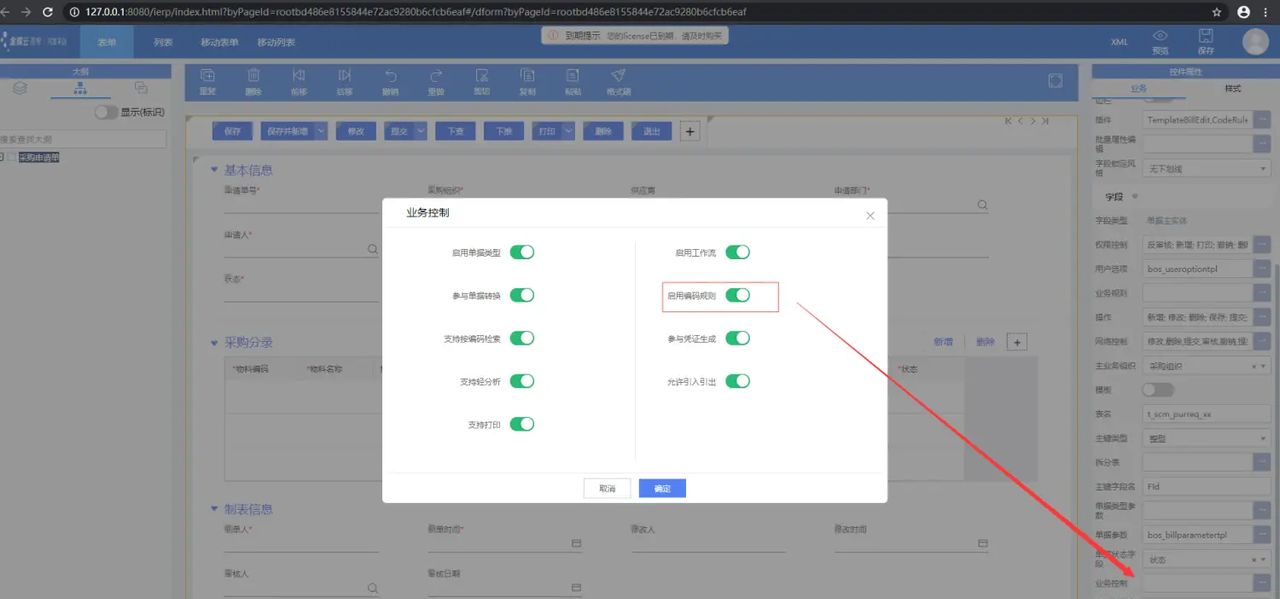Switch to the 表单 tab

pos(106,42)
